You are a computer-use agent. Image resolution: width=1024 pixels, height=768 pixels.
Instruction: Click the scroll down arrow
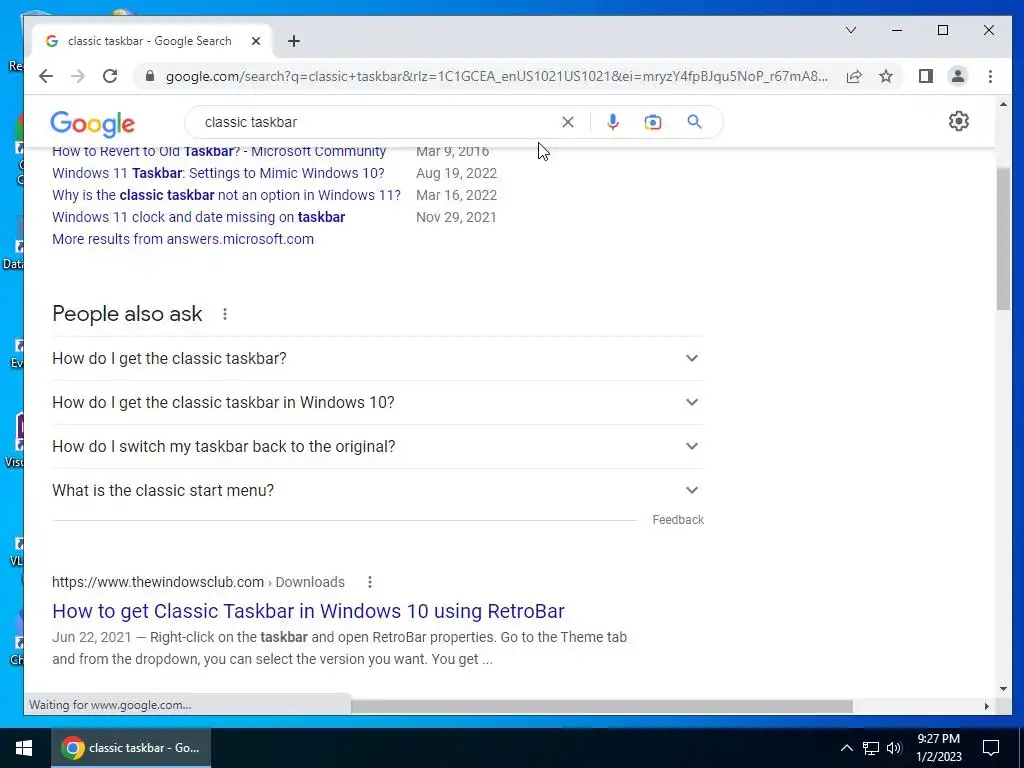[1003, 688]
